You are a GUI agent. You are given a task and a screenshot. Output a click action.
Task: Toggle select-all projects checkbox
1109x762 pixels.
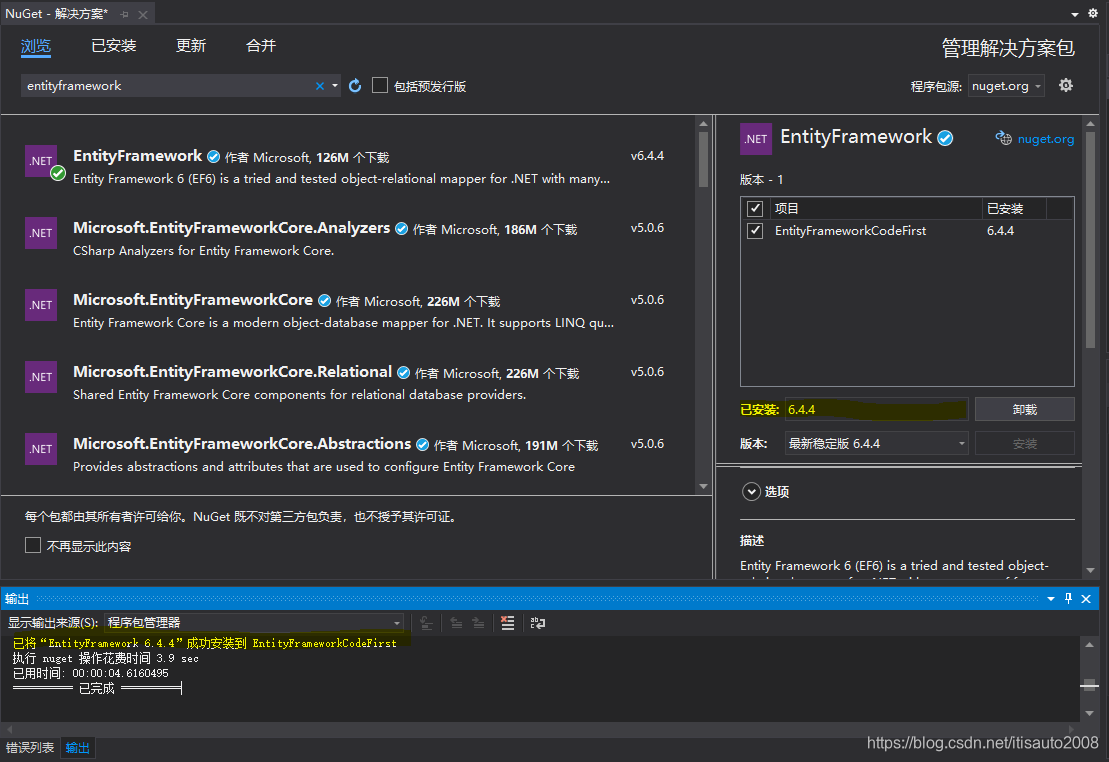[755, 208]
